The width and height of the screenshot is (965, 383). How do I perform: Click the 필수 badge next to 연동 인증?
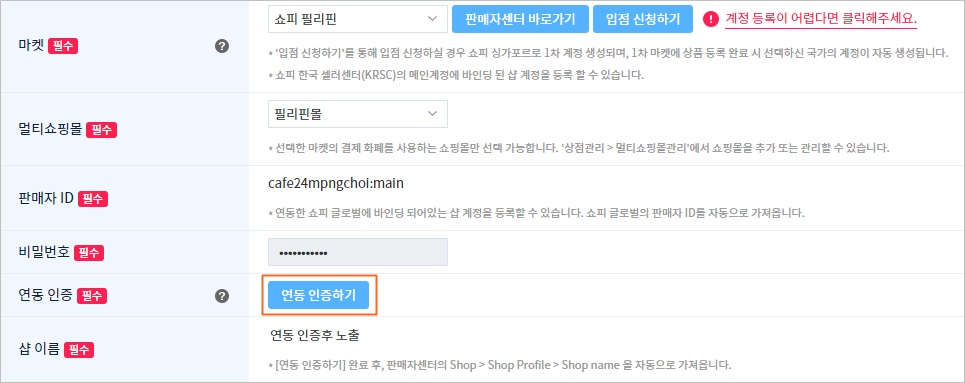pos(92,296)
